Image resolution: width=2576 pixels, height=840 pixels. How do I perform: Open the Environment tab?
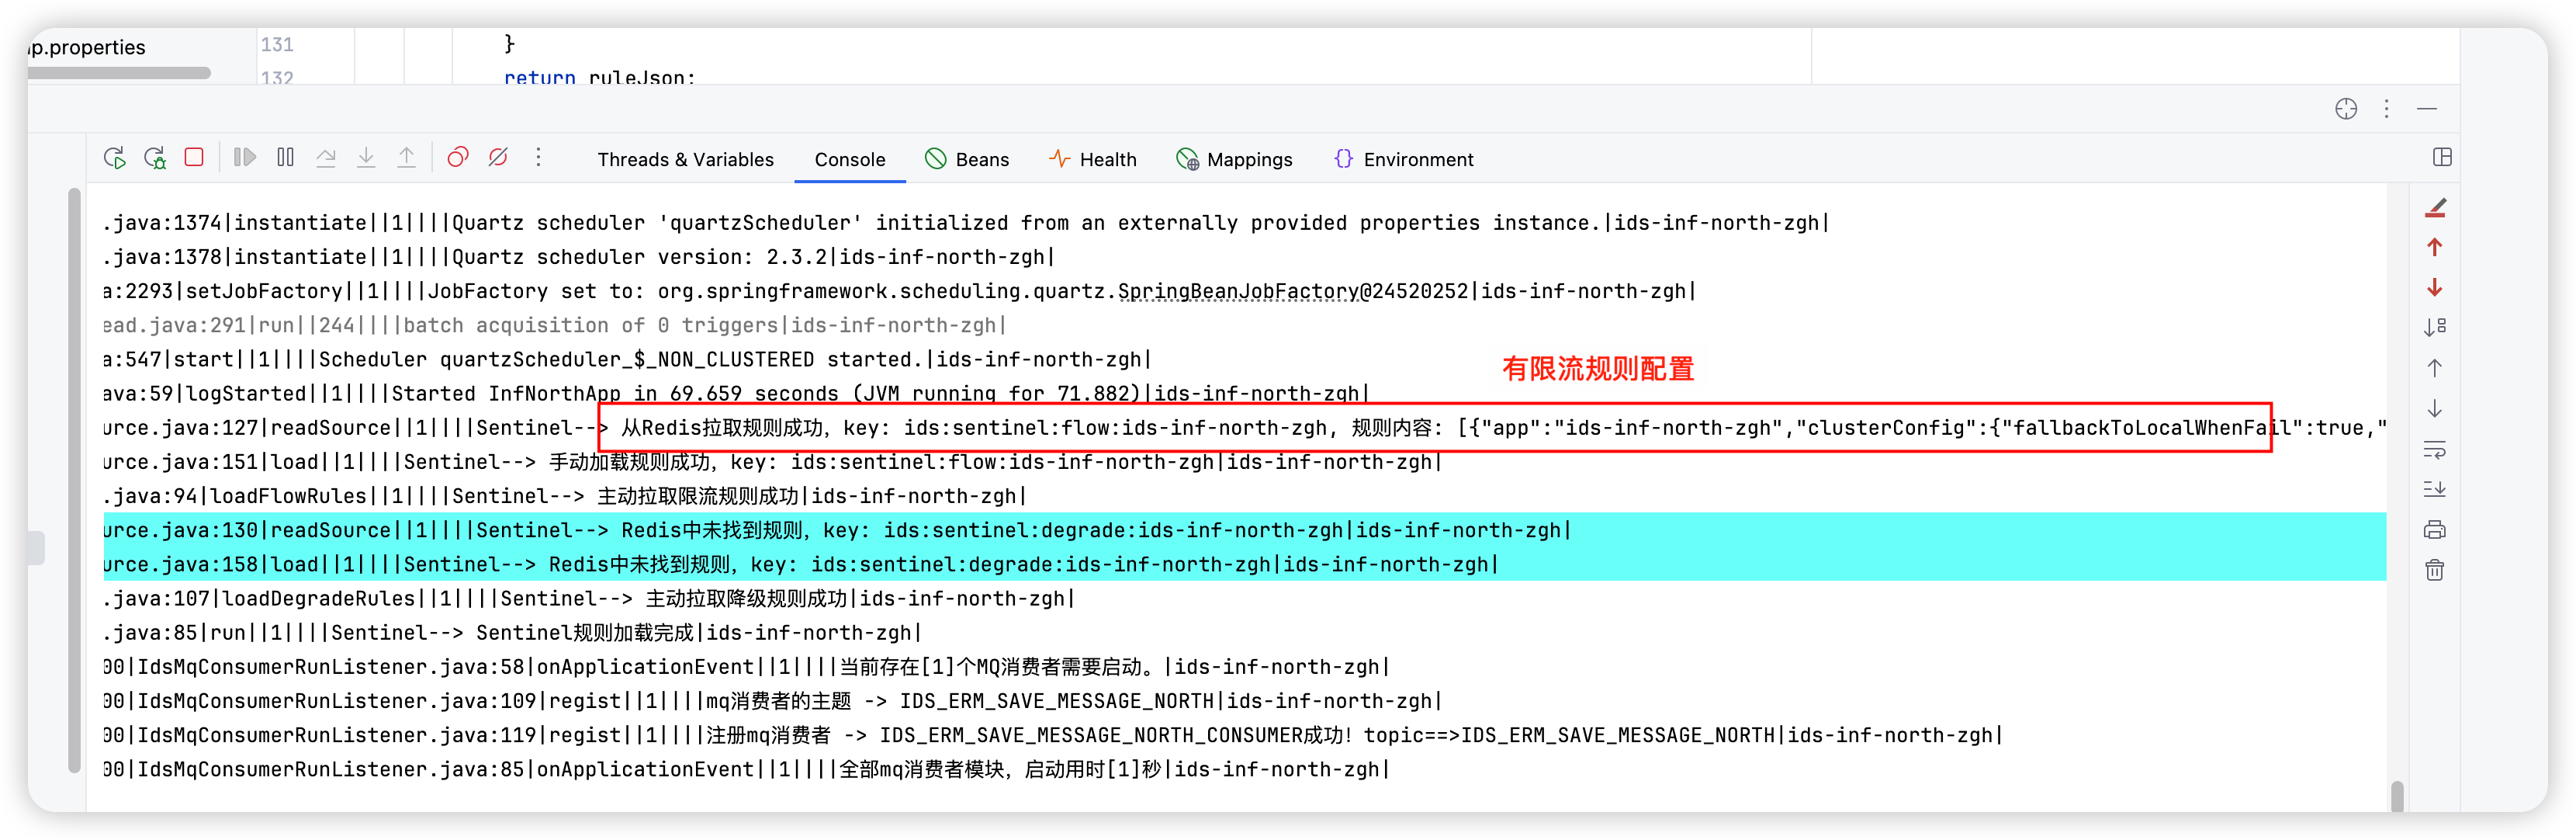point(1403,159)
